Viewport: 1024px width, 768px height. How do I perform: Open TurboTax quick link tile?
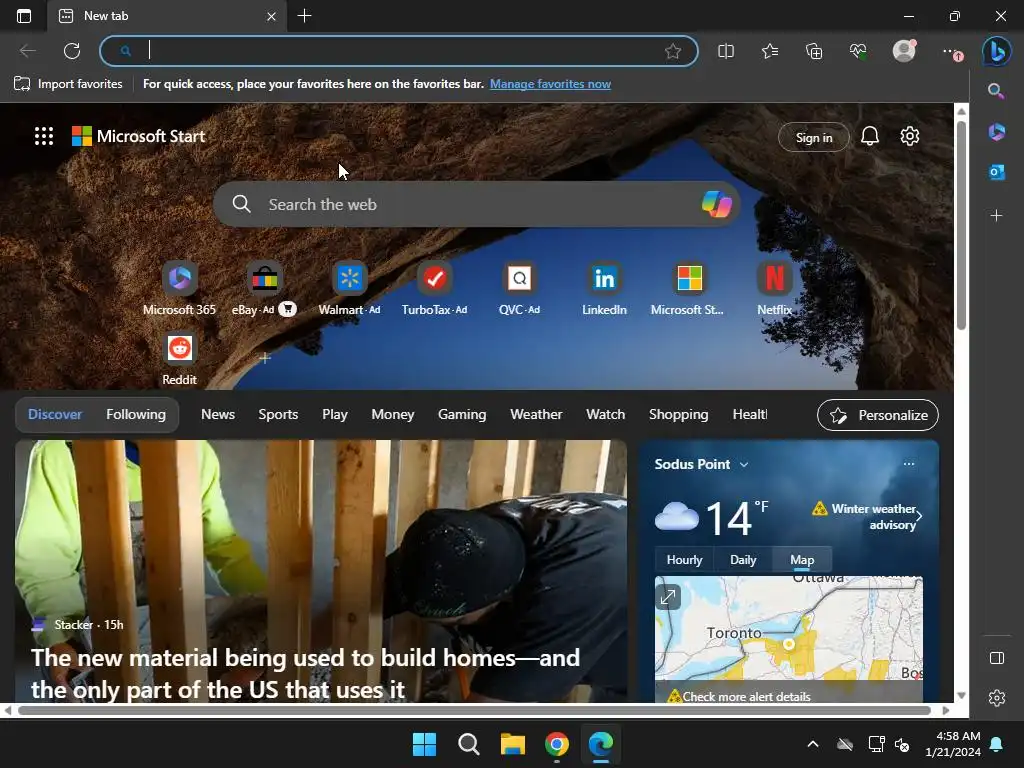(x=434, y=289)
